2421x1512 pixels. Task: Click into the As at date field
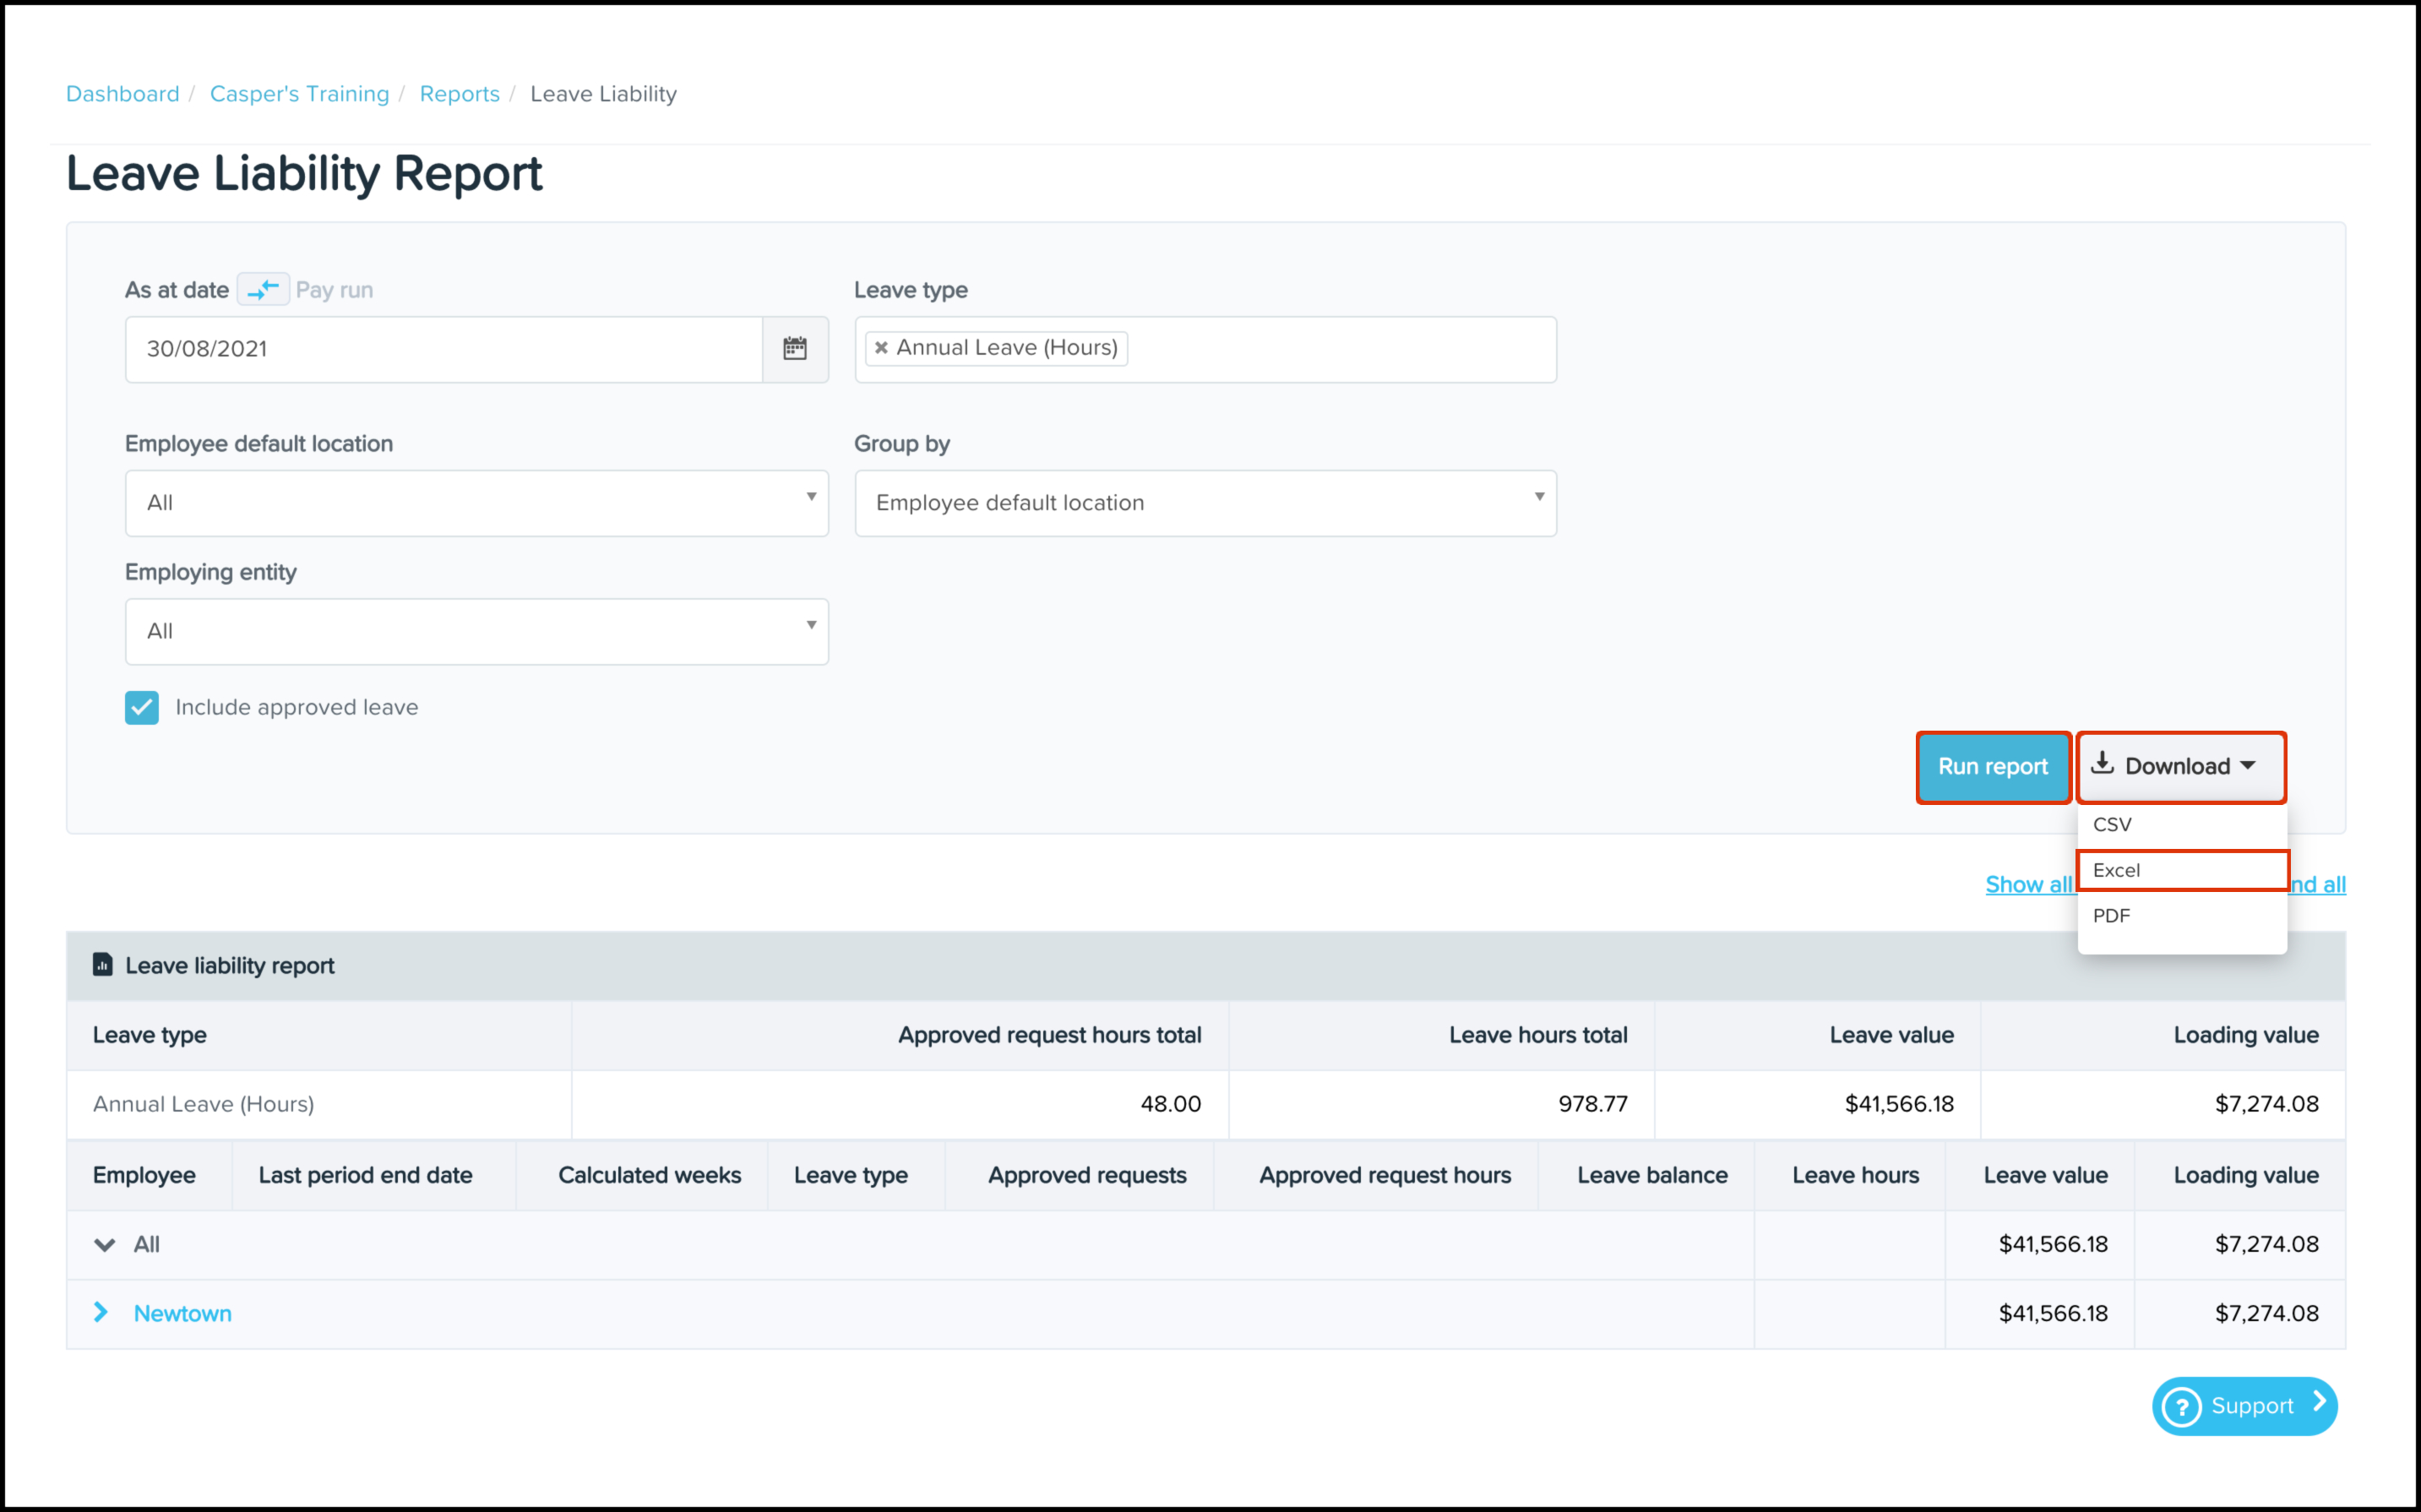pyautogui.click(x=443, y=349)
